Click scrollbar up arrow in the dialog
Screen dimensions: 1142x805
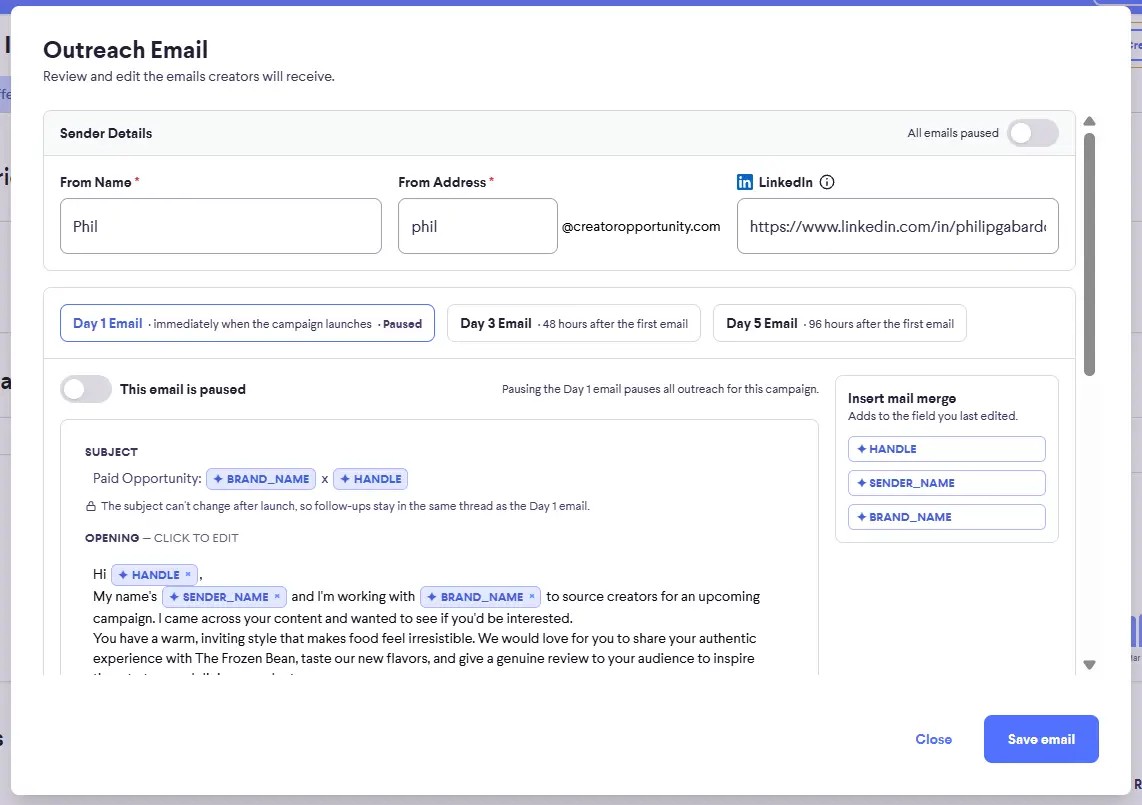(1090, 121)
